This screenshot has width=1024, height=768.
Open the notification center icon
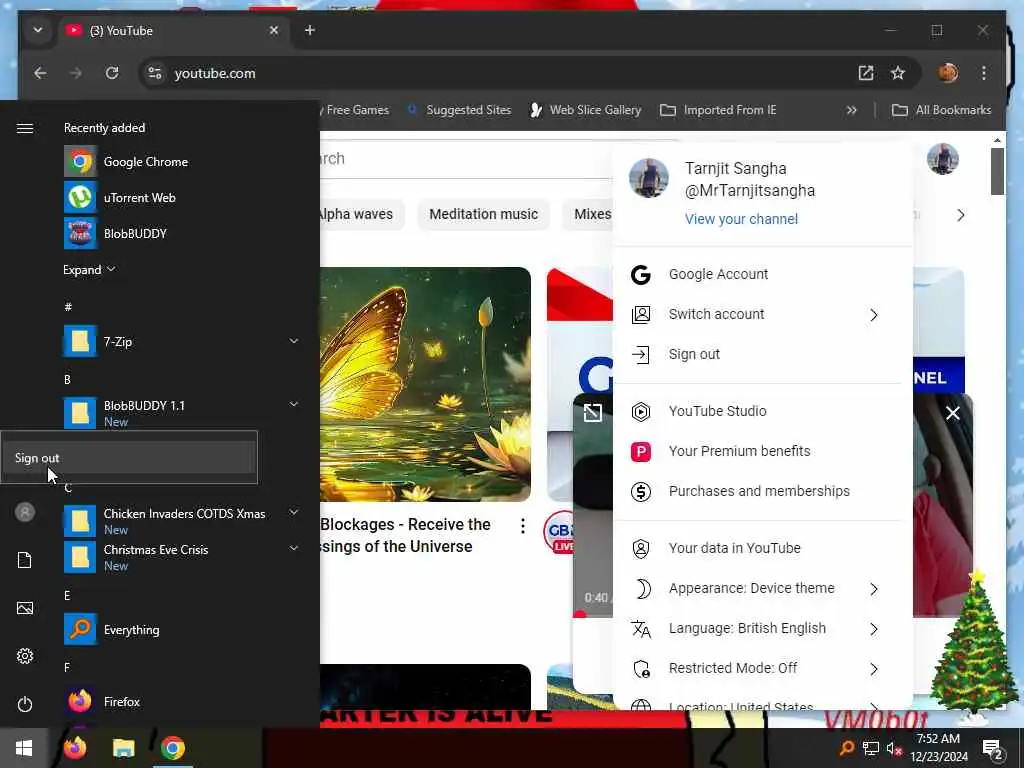tap(993, 748)
